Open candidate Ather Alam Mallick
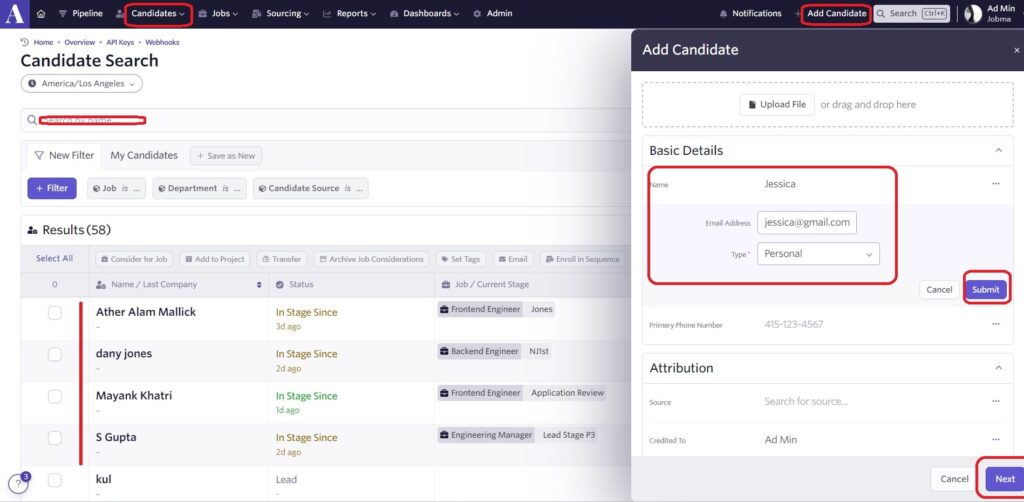This screenshot has height=502, width=1024. click(146, 312)
